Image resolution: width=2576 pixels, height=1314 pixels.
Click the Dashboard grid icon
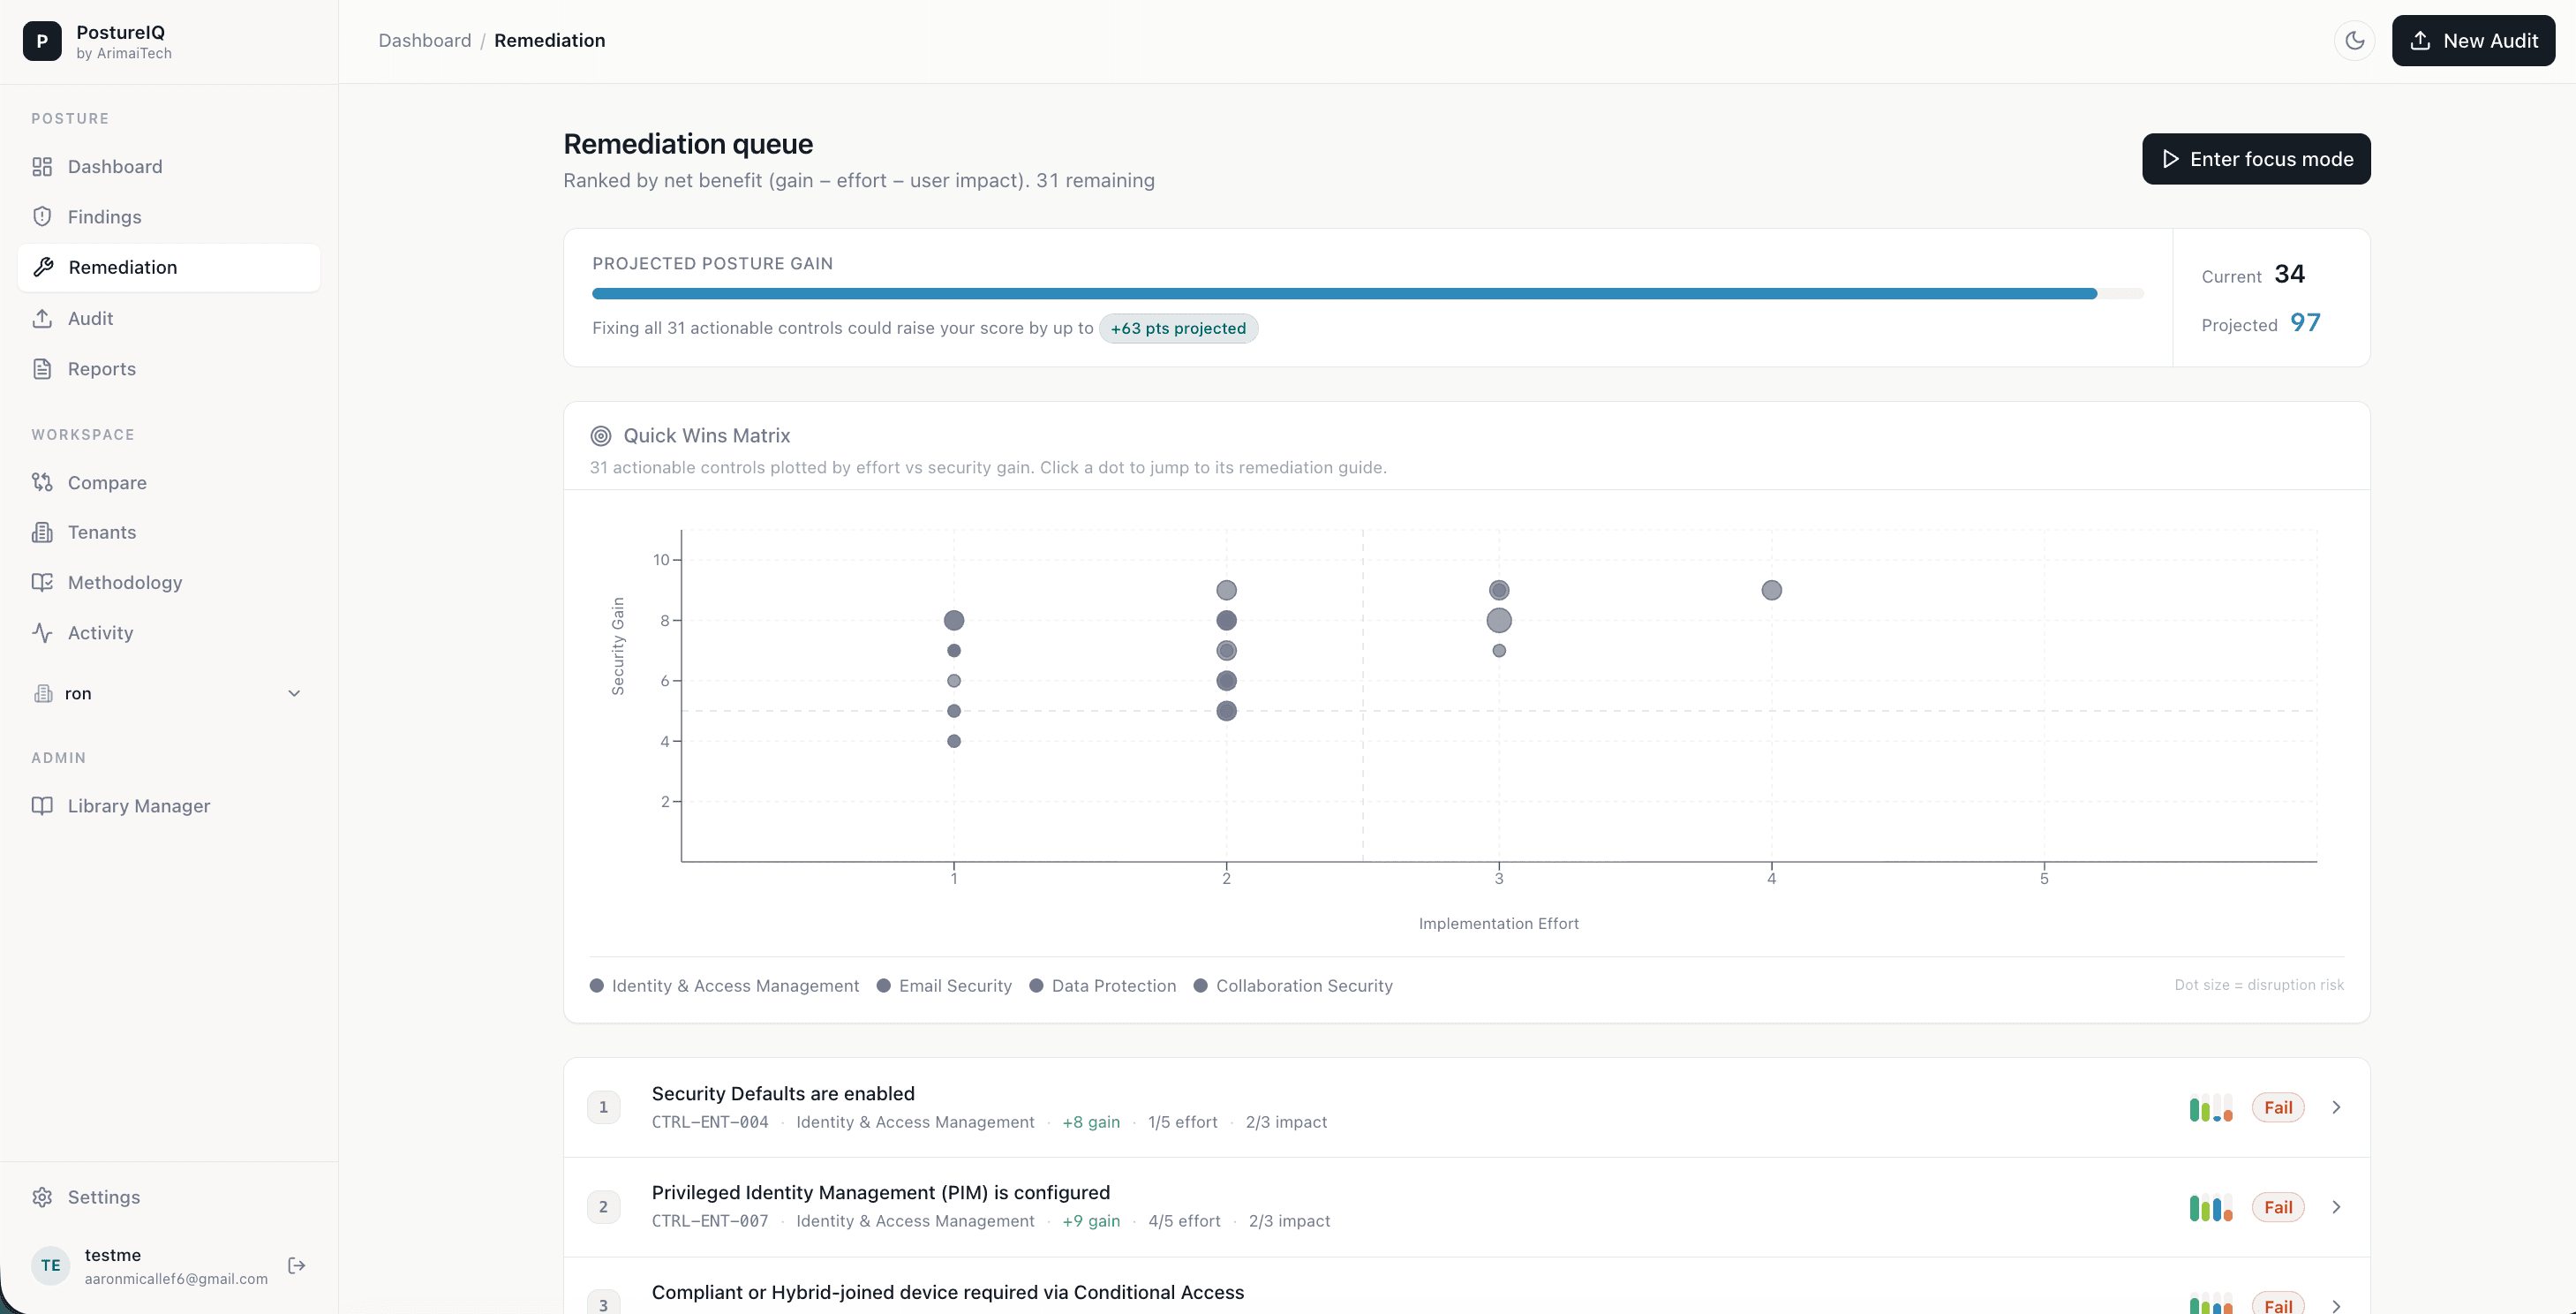pyautogui.click(x=42, y=166)
